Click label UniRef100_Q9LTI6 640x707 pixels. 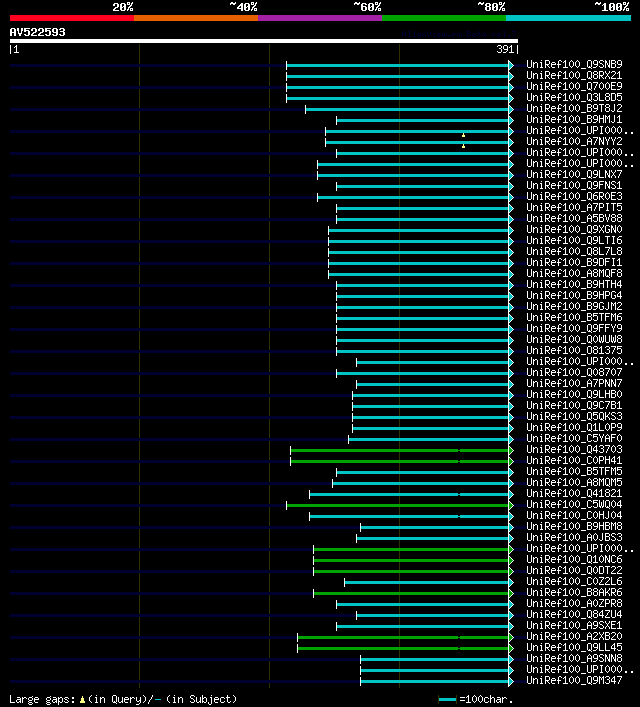click(574, 240)
